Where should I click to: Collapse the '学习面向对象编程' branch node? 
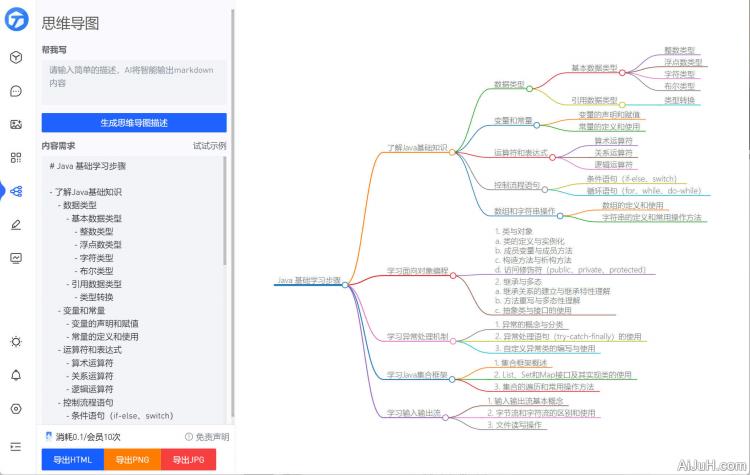453,276
